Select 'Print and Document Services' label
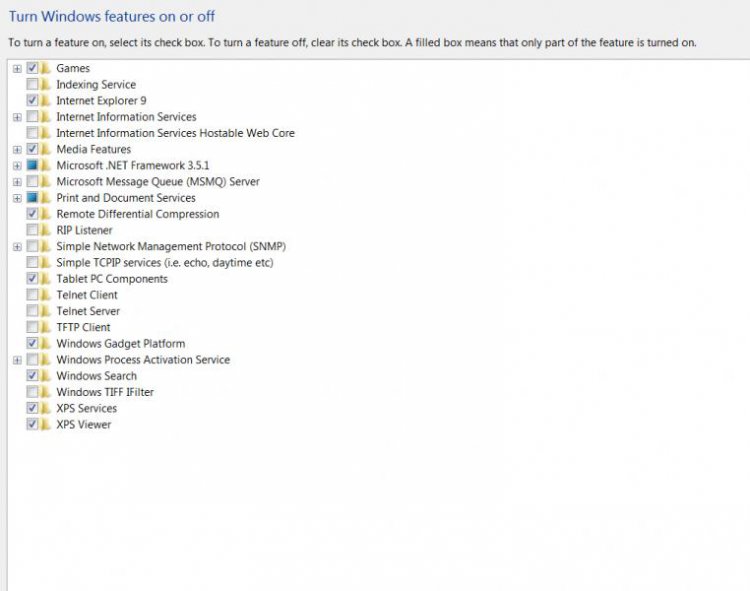750x591 pixels. click(126, 197)
